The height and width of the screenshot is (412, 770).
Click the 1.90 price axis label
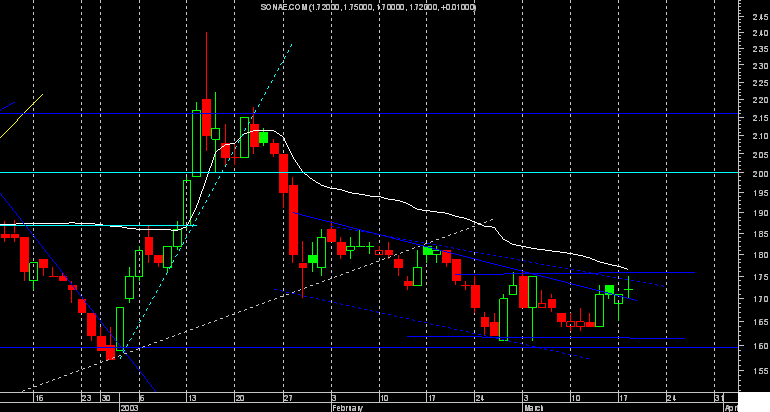(x=760, y=214)
